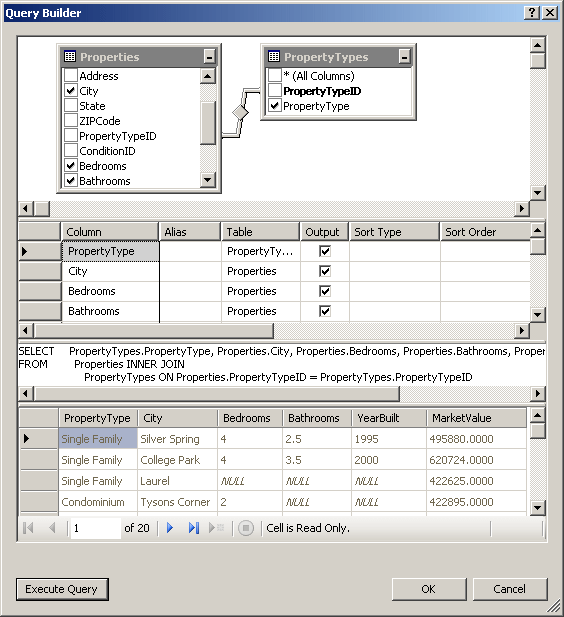Check * (All Columns) in PropertyTypes
564x617 pixels.
pyautogui.click(x=274, y=75)
